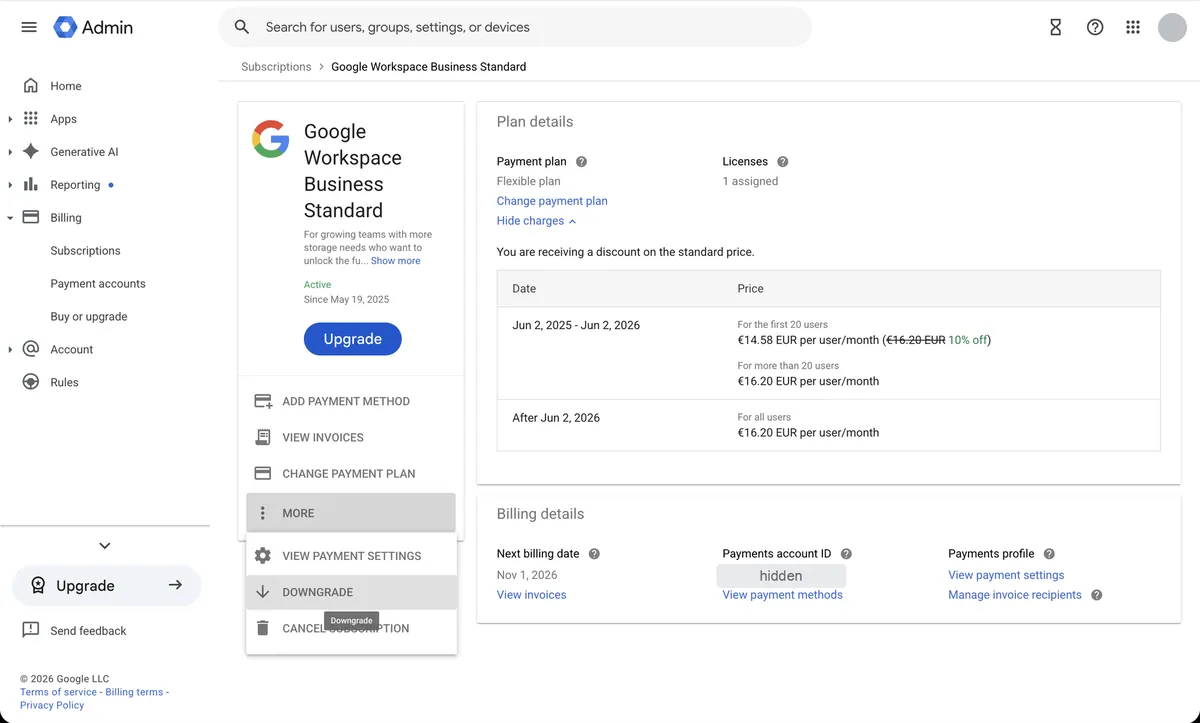Open the Change payment plan link

click(552, 201)
